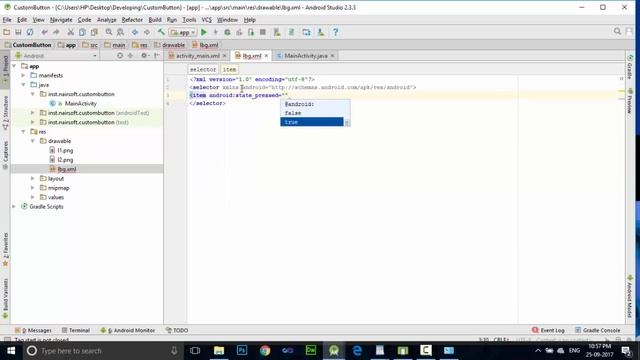640x360 pixels.
Task: Click the Redo toolbar arrow
Action: [x=56, y=32]
